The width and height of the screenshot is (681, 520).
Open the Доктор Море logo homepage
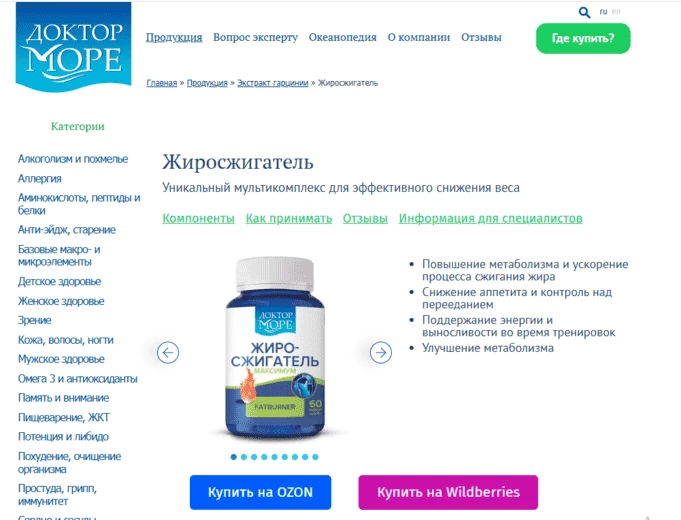click(73, 47)
